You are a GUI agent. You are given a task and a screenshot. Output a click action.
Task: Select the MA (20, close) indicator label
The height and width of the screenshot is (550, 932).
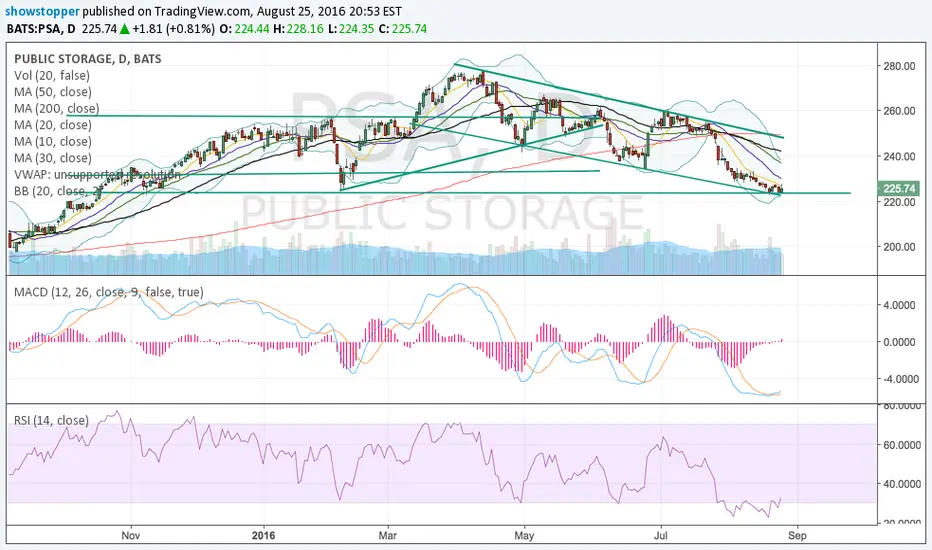click(53, 125)
